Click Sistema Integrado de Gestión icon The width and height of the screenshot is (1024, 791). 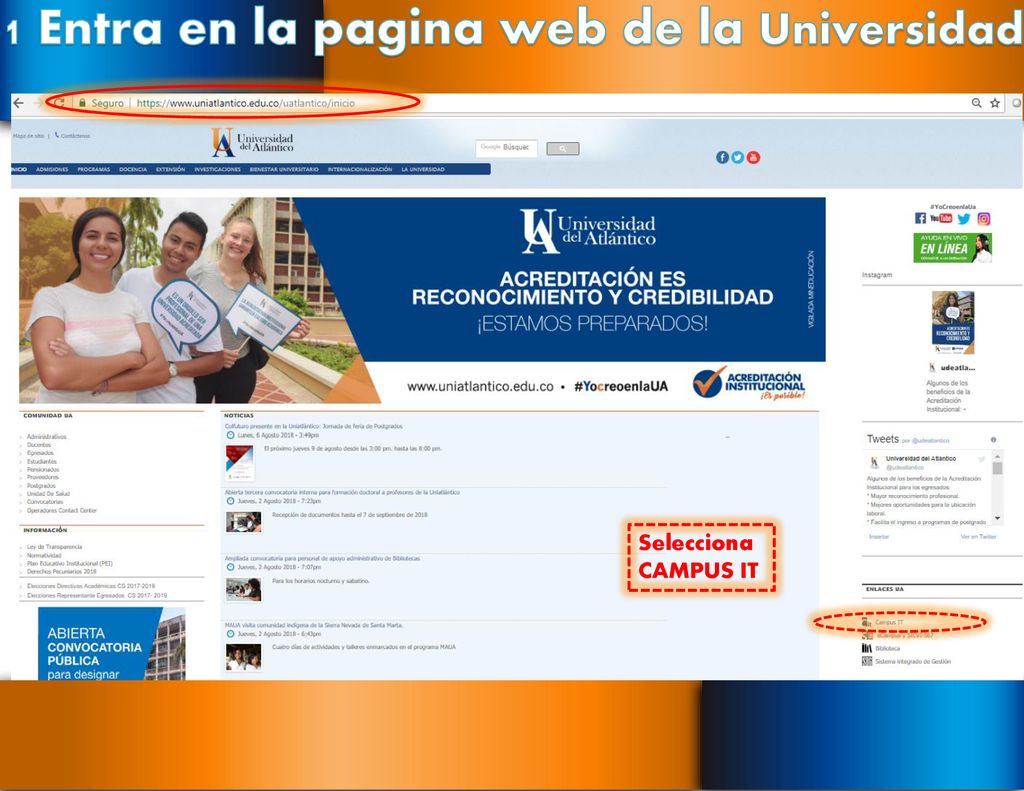pyautogui.click(x=867, y=661)
